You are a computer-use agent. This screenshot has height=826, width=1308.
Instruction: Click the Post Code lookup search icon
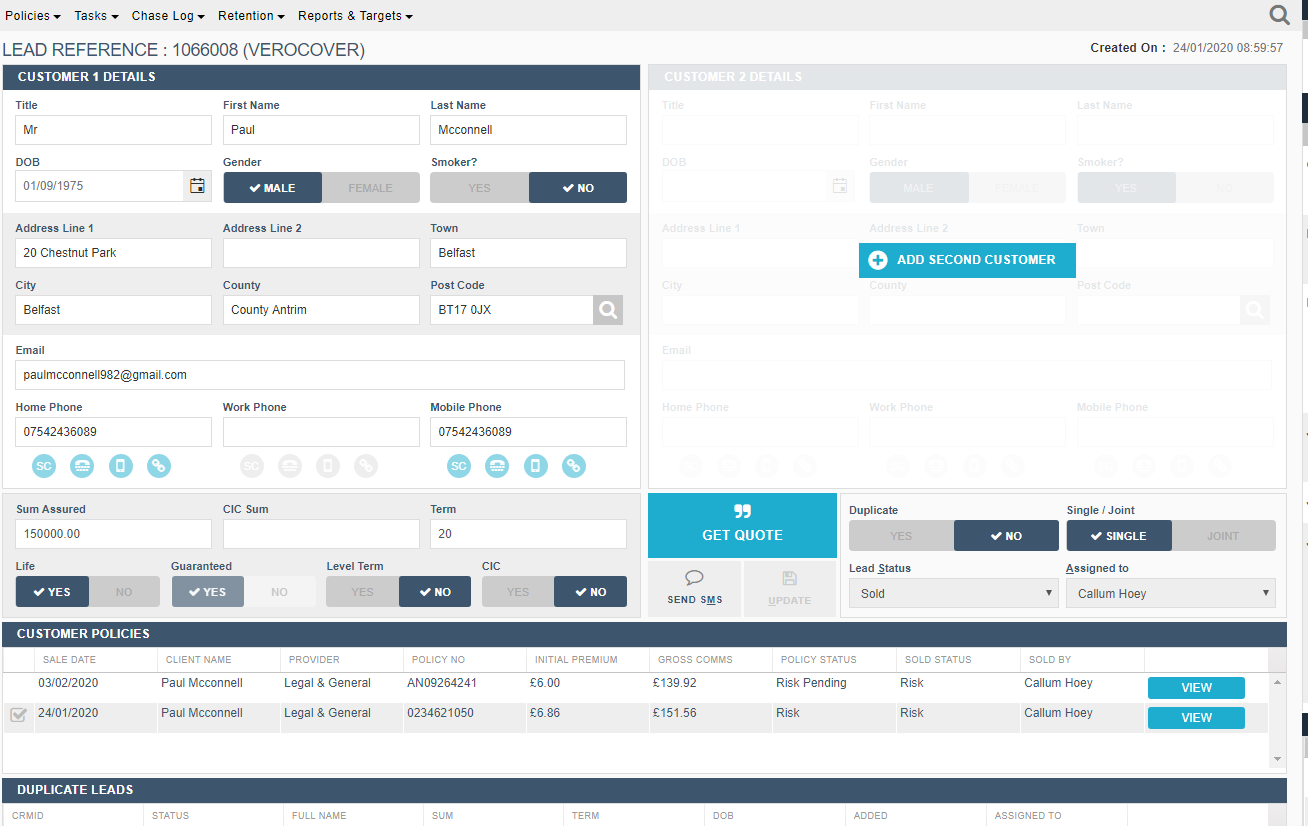pyautogui.click(x=608, y=310)
